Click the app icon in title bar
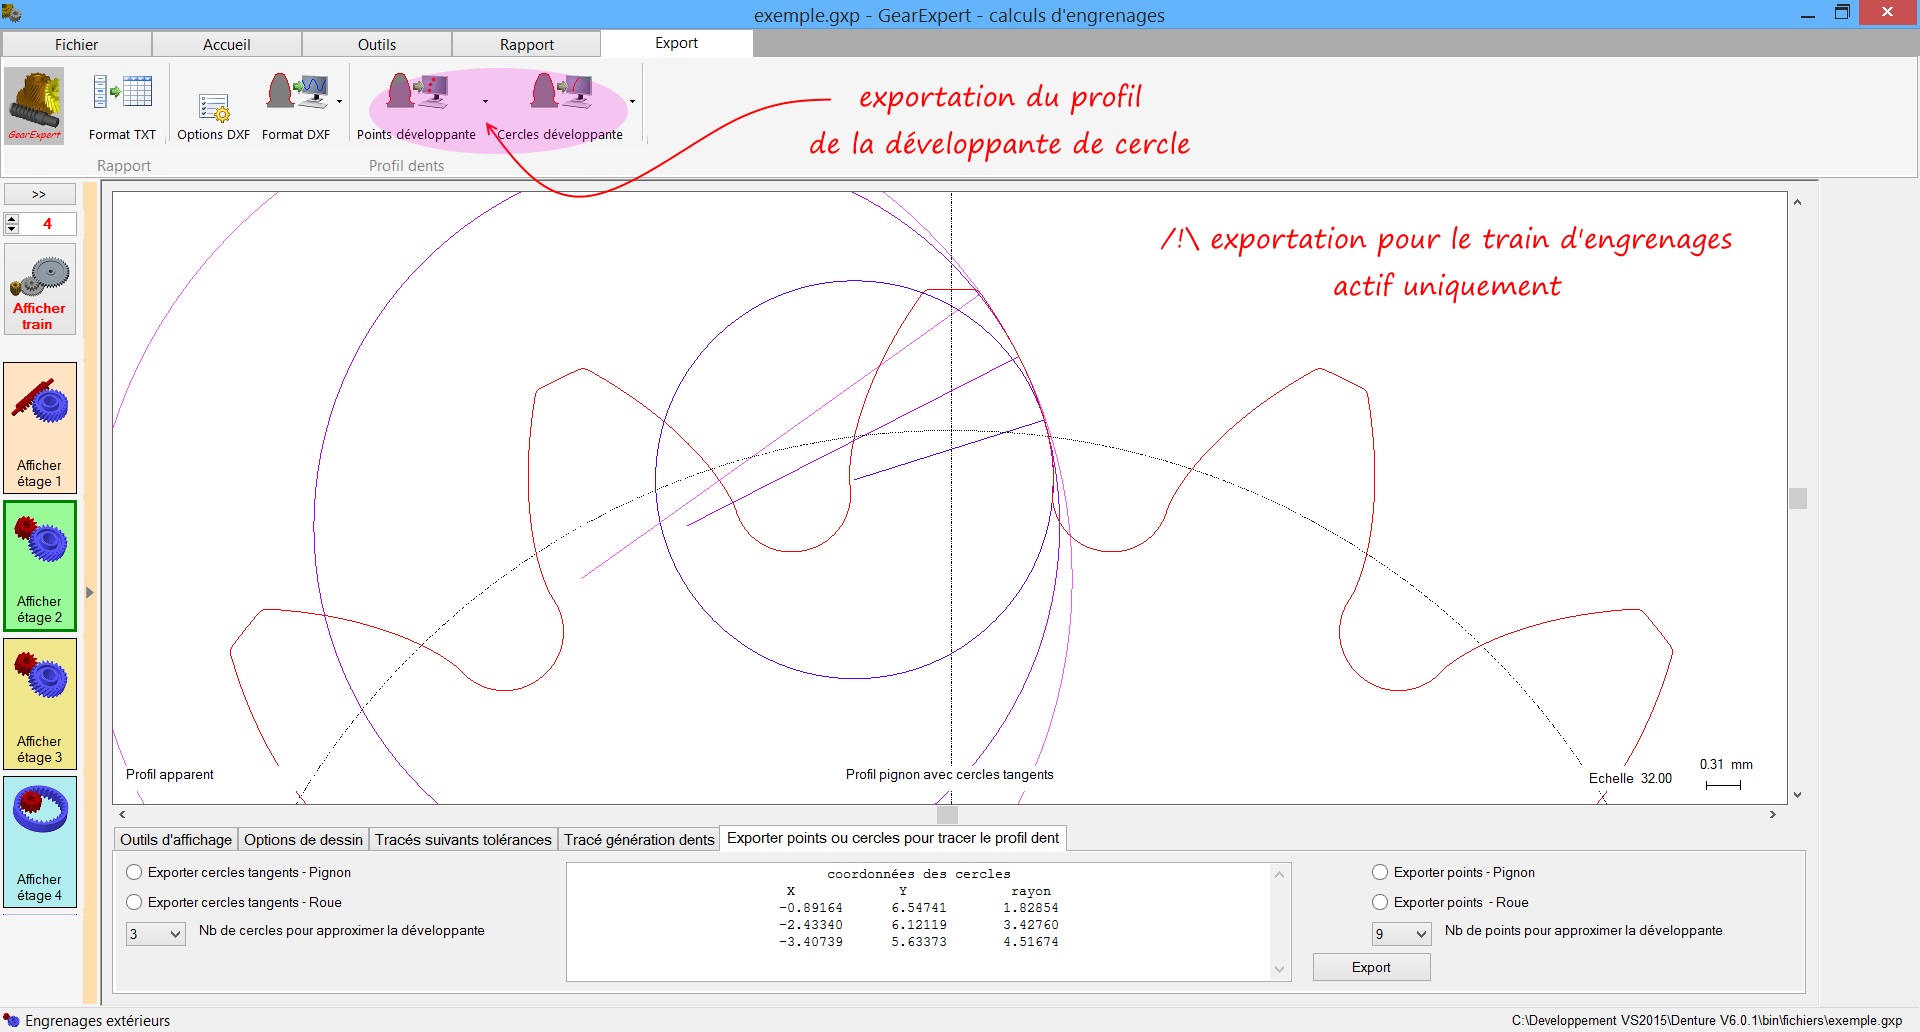This screenshot has height=1032, width=1920. [x=11, y=13]
